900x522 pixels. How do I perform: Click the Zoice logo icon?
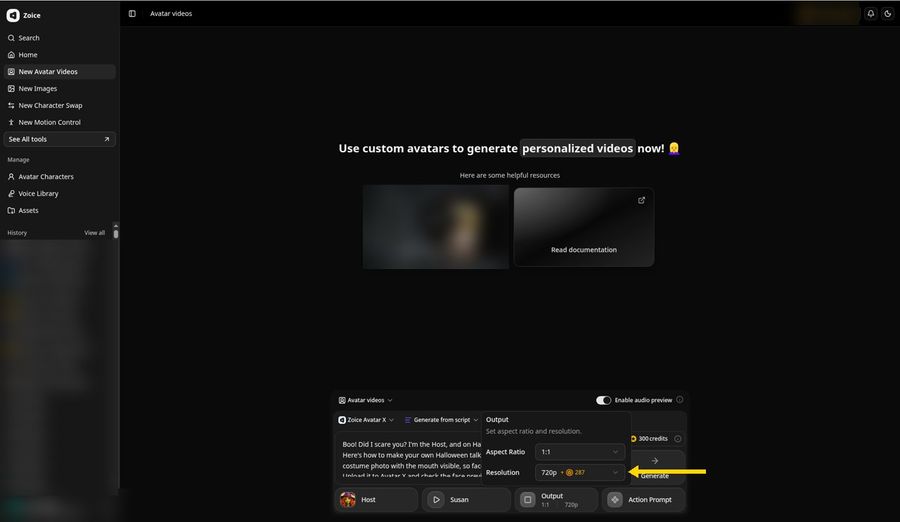pos(13,16)
